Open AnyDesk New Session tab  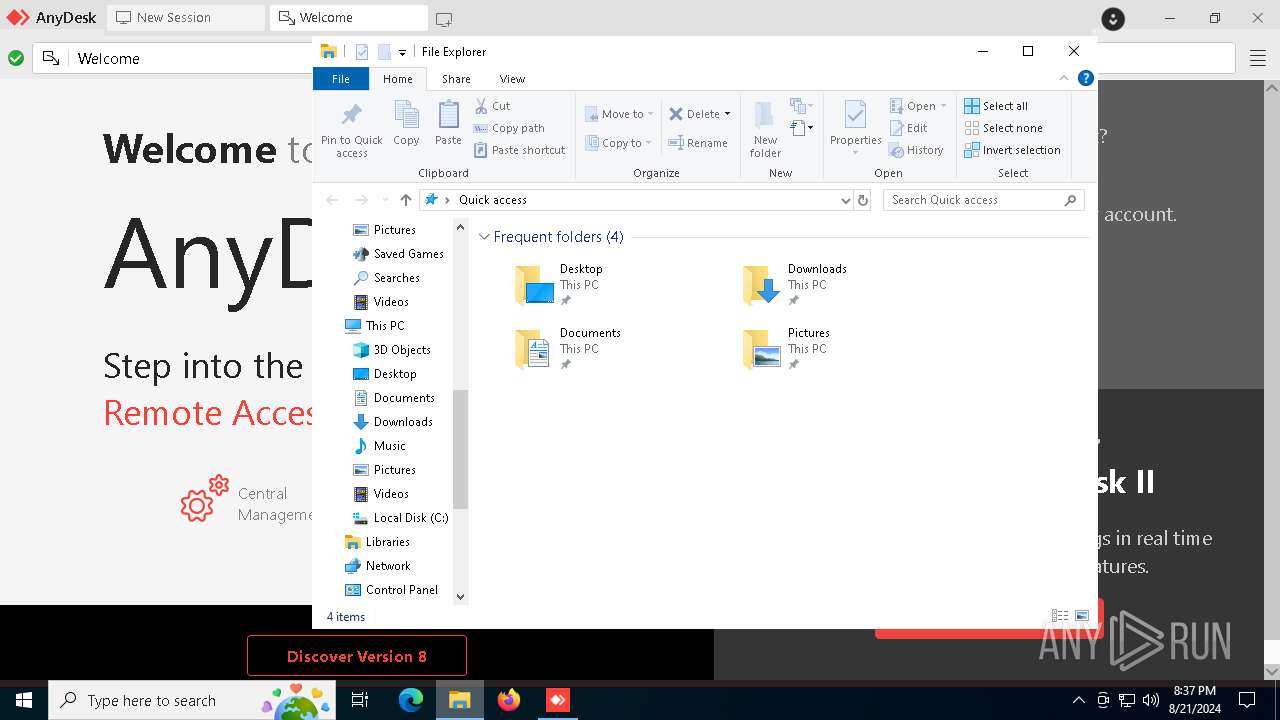[185, 17]
